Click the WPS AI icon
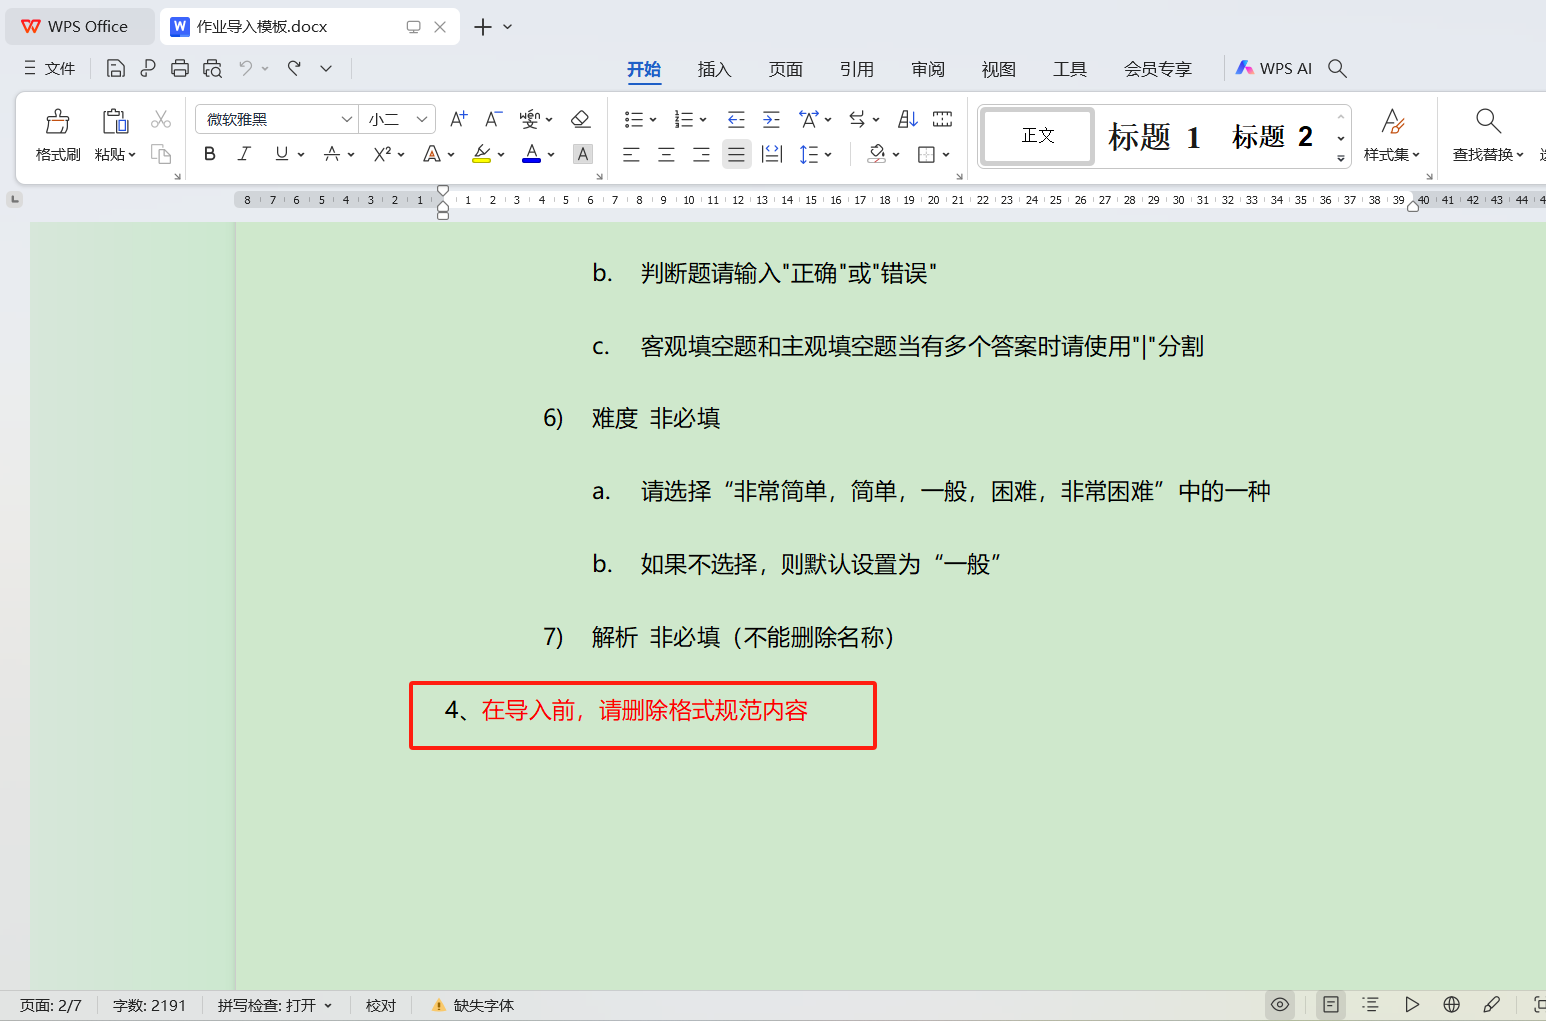Screen dimensions: 1546x1021 [1274, 68]
